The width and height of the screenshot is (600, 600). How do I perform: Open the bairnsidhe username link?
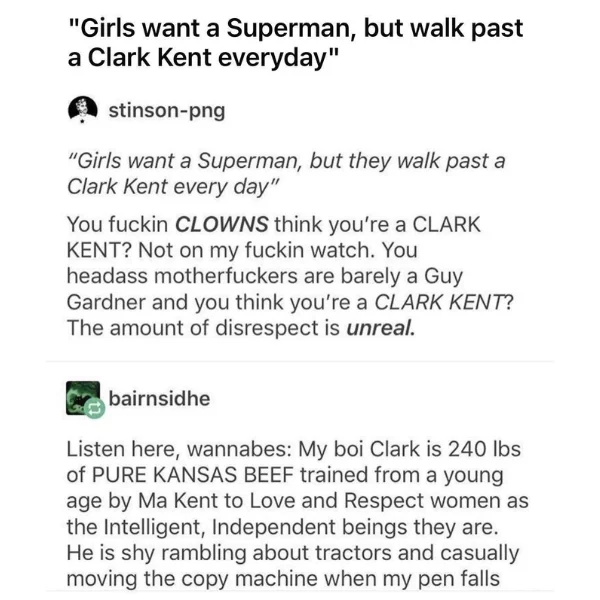pos(160,398)
